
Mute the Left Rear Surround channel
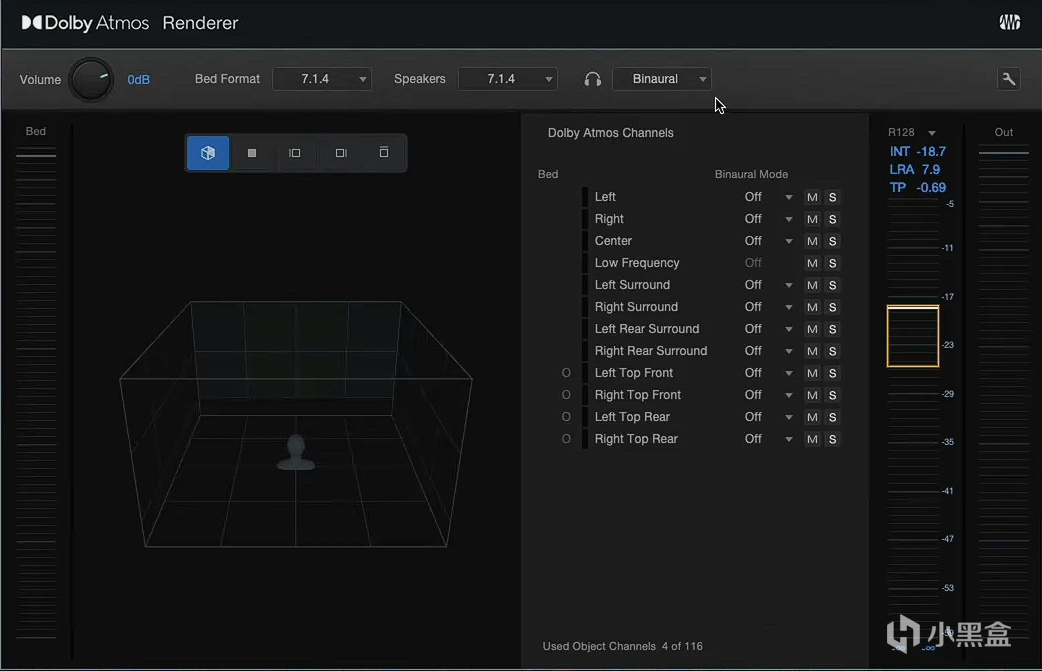(812, 329)
